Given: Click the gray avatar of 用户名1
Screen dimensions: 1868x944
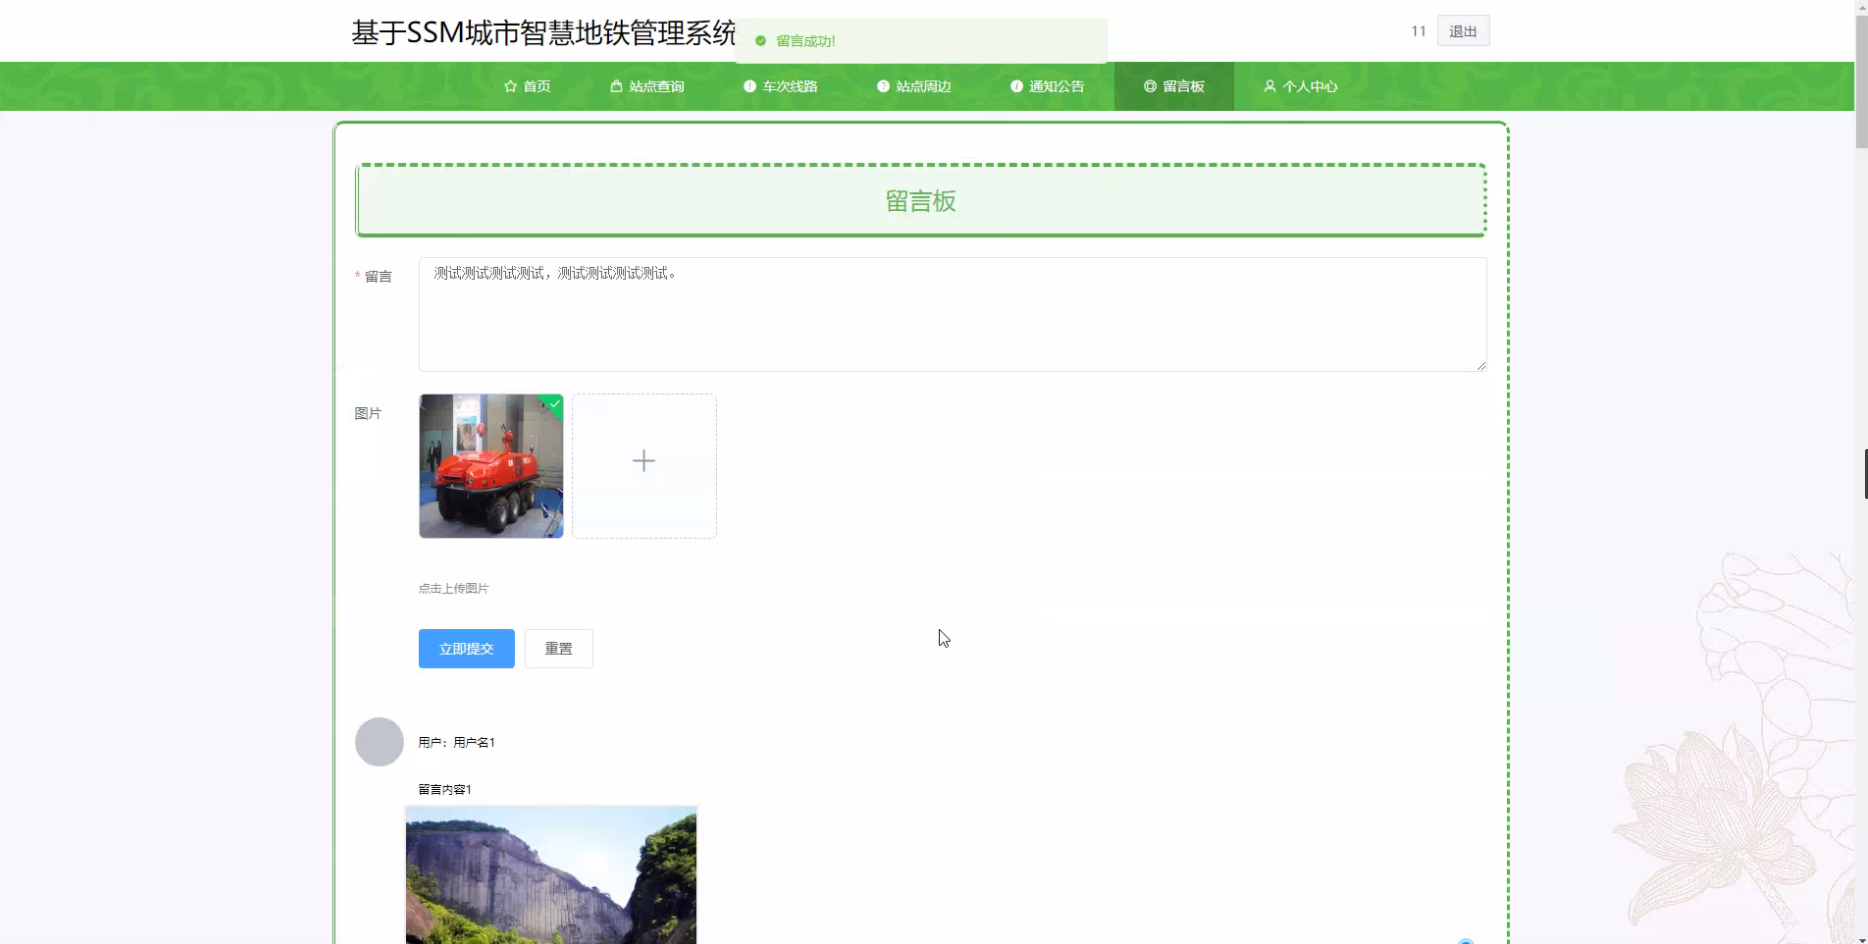Looking at the screenshot, I should point(379,742).
